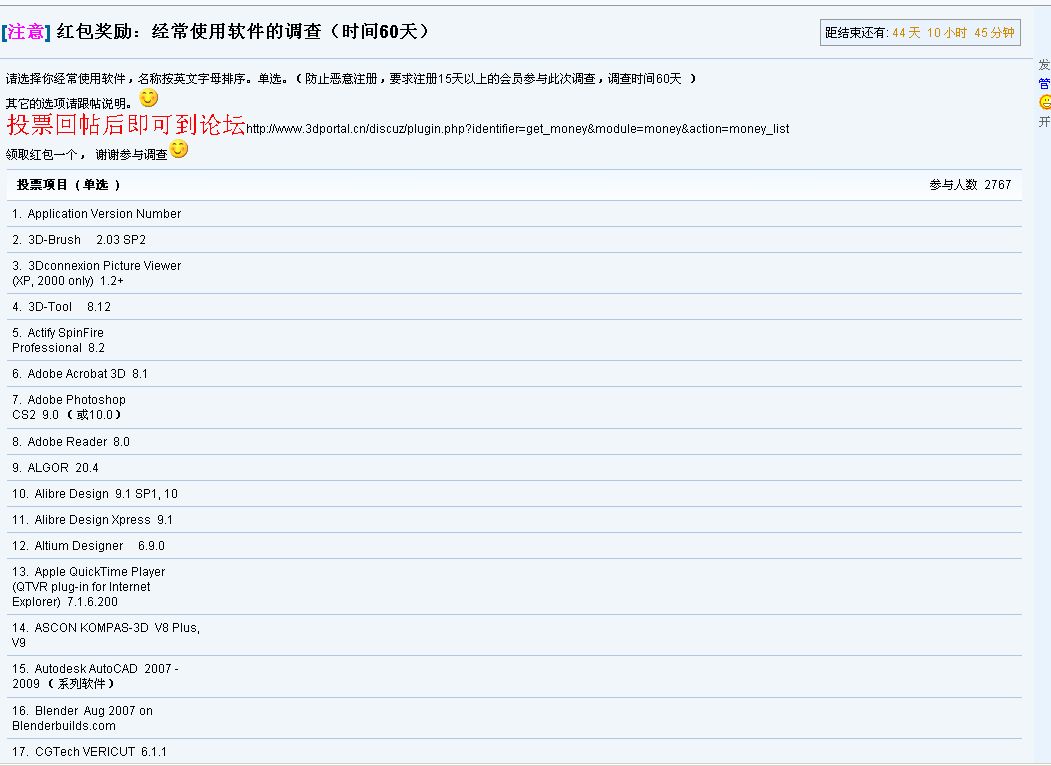The image size is (1051, 766).
Task: Select option 1 Application Version Number
Action: click(x=97, y=214)
